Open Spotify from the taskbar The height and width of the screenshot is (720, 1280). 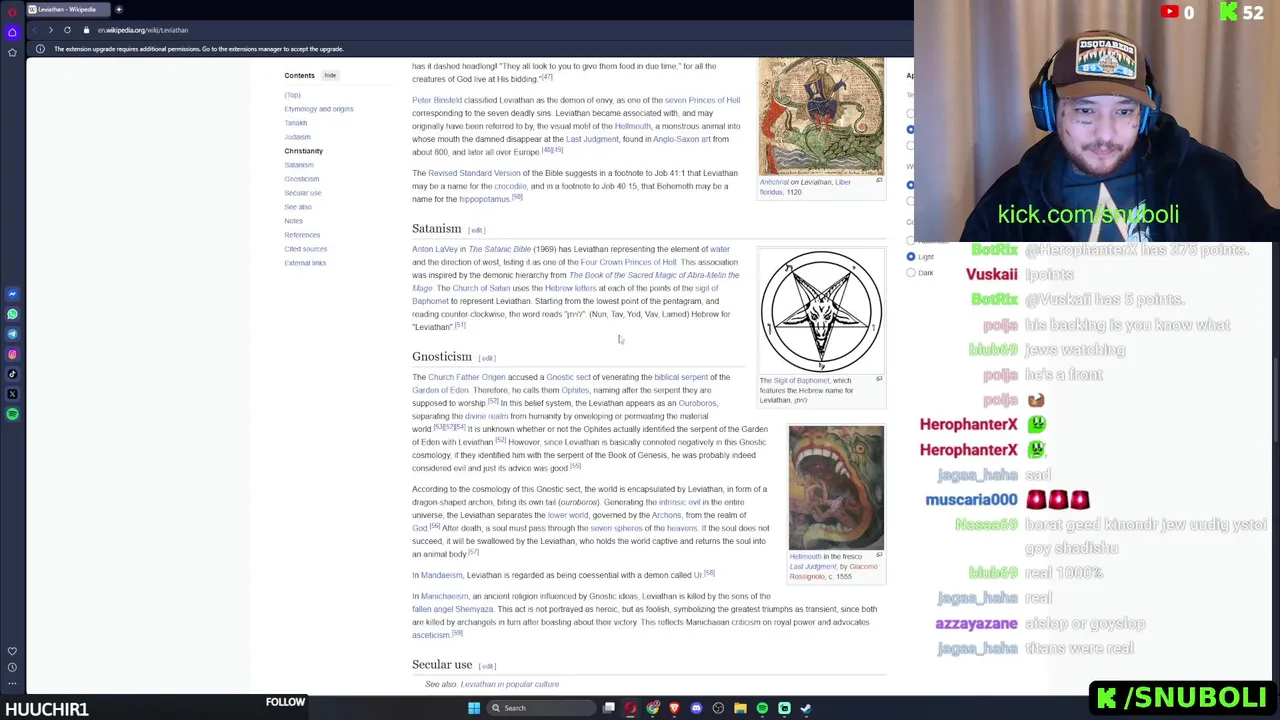[x=762, y=708]
